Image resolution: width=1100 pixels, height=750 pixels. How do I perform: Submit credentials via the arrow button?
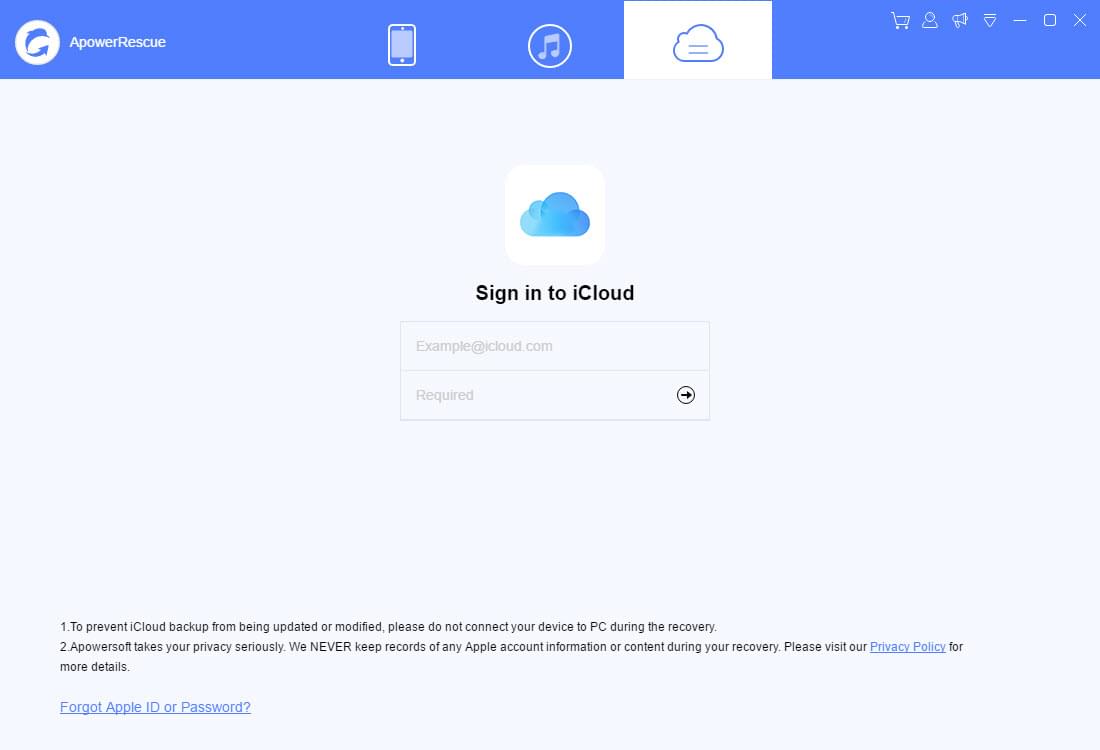tap(685, 395)
